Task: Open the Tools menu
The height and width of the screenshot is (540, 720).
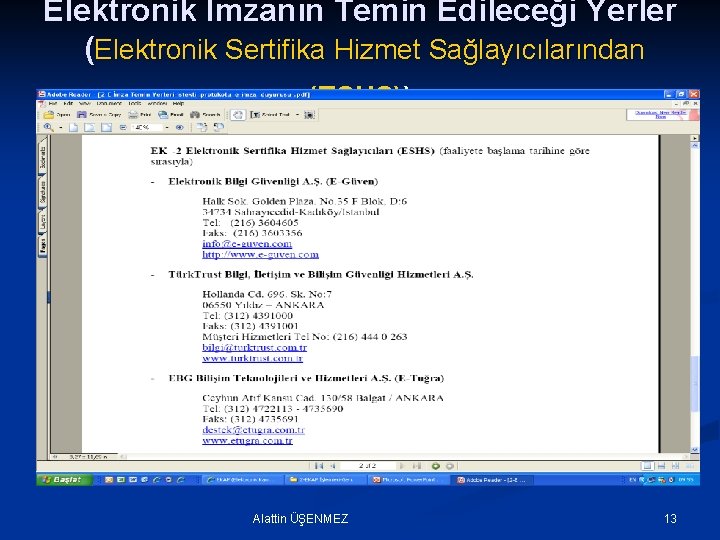Action: point(135,103)
